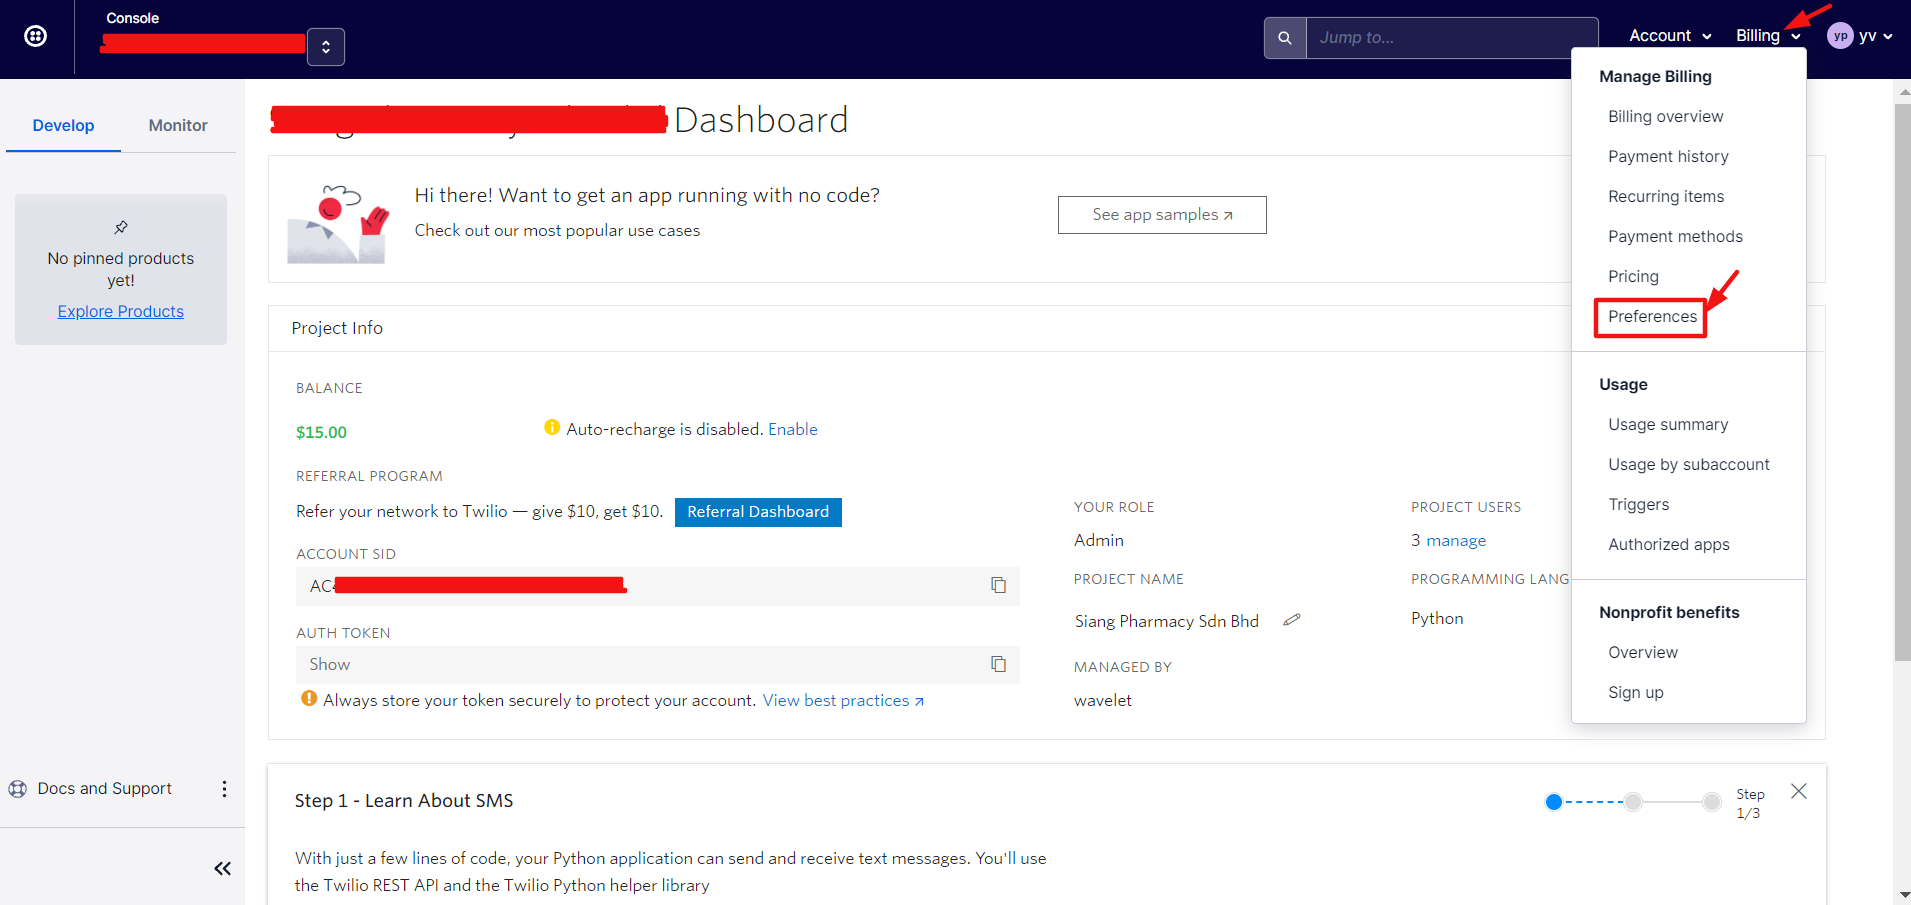The image size is (1911, 905).
Task: Click the Twilio logo icon
Action: [x=36, y=36]
